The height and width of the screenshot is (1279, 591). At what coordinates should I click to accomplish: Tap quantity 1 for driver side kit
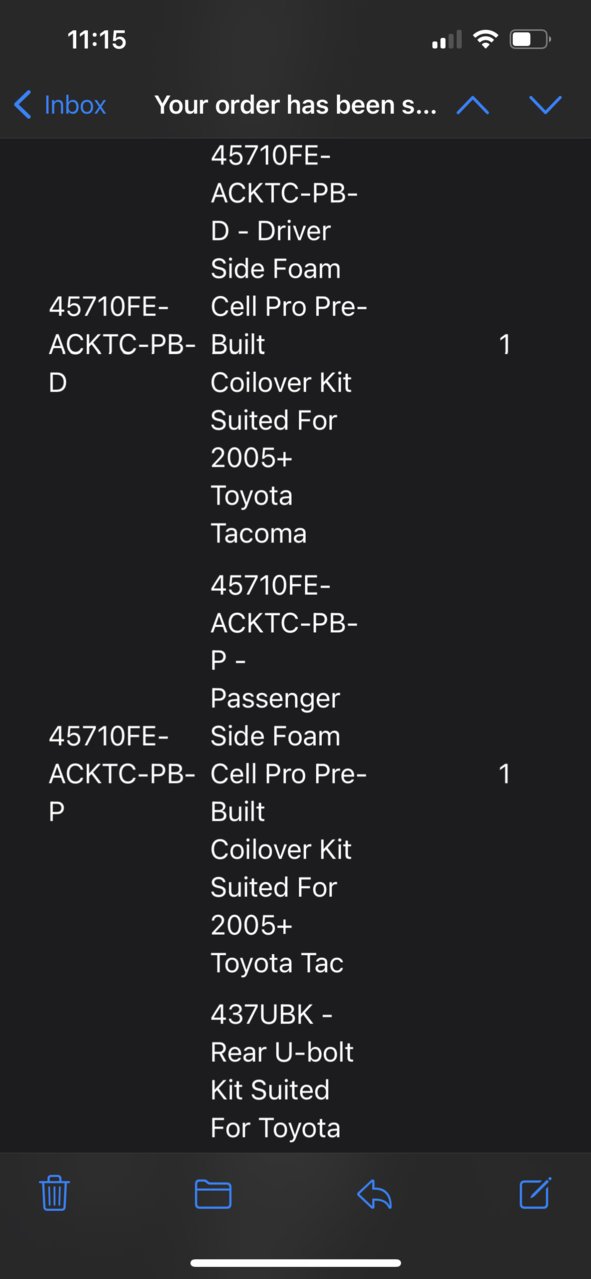click(x=504, y=345)
